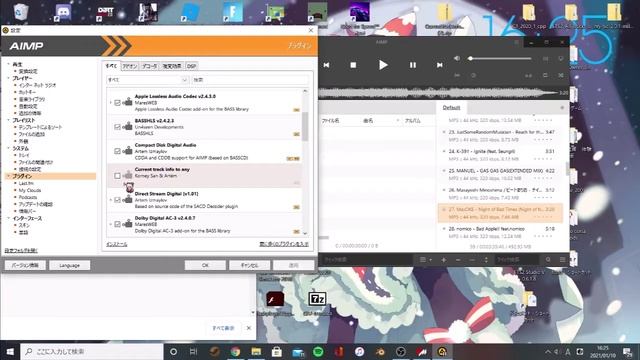The height and width of the screenshot is (360, 640).
Task: Collapse the プレイヤー tree section
Action: click(x=9, y=78)
